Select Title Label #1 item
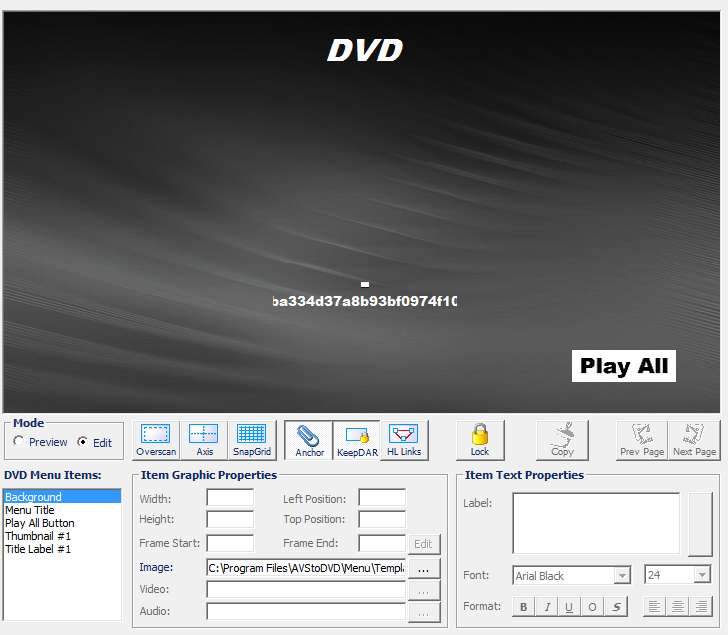 62,549
